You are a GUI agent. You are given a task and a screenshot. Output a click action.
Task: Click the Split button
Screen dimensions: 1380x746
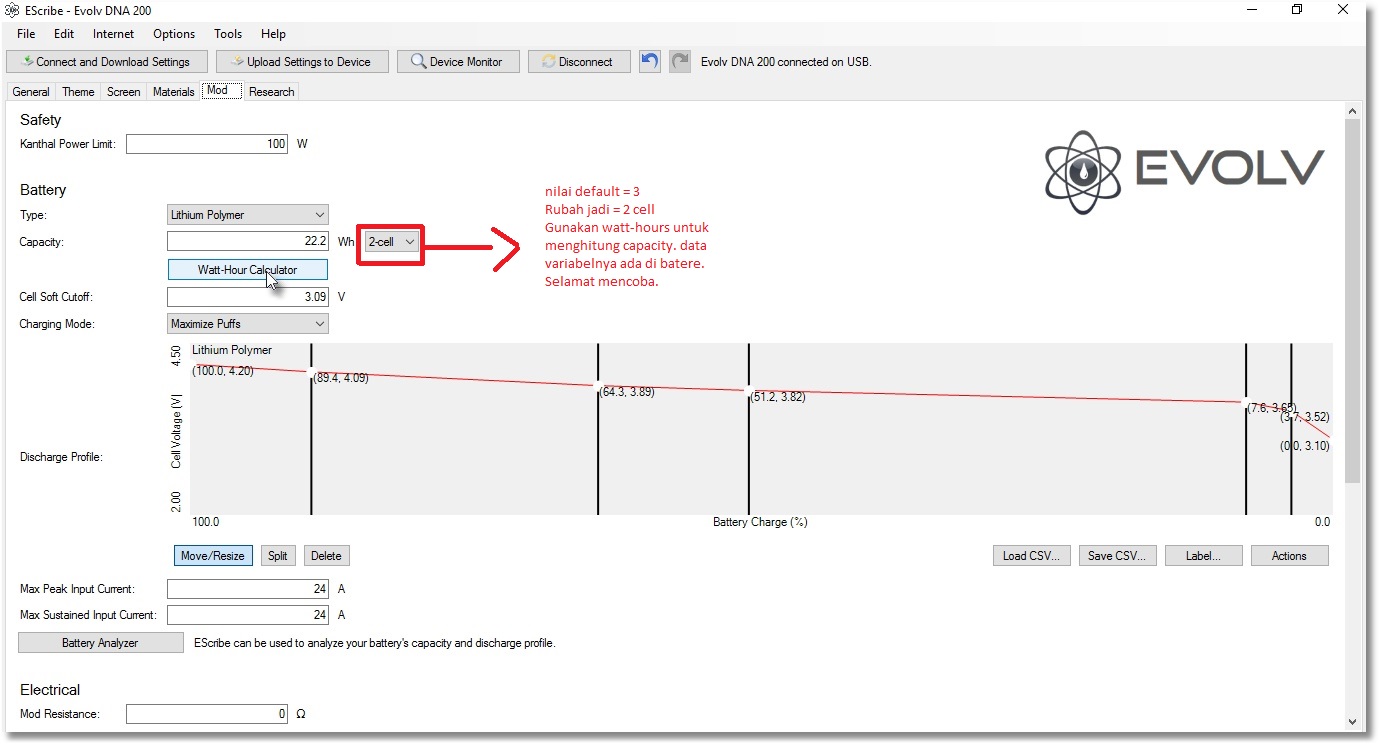278,556
